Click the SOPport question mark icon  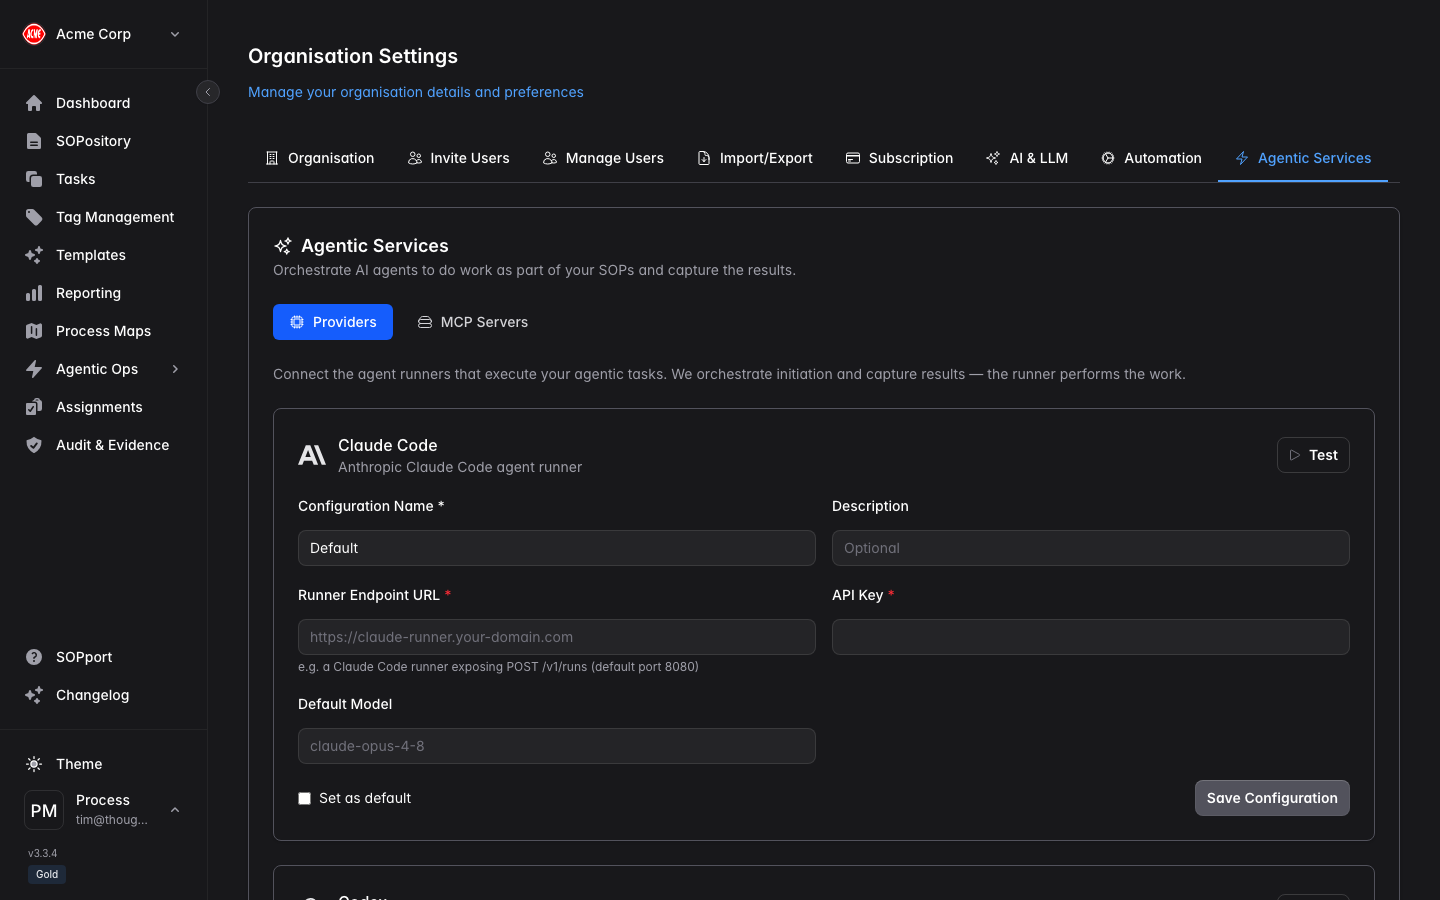(34, 657)
